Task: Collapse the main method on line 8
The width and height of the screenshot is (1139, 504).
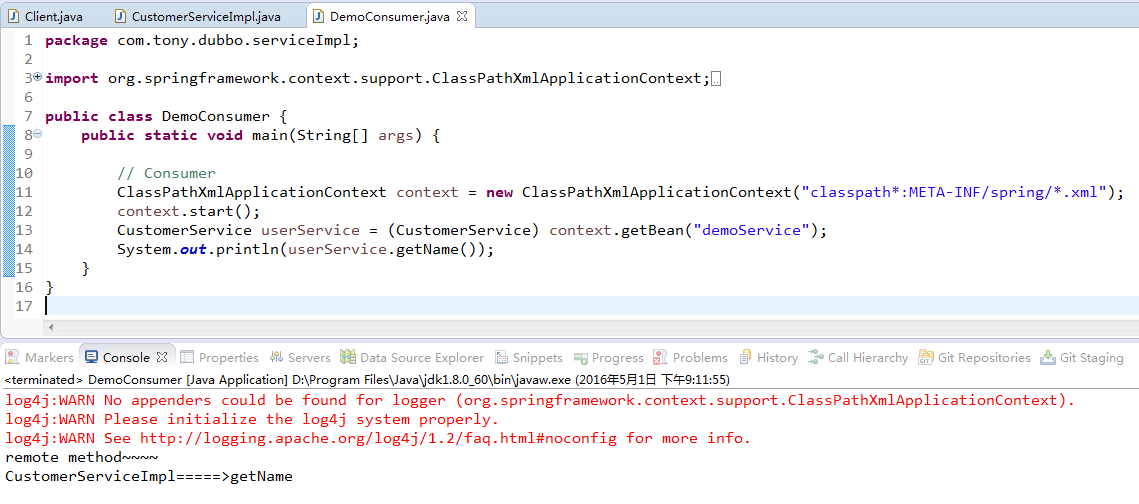Action: [38, 134]
